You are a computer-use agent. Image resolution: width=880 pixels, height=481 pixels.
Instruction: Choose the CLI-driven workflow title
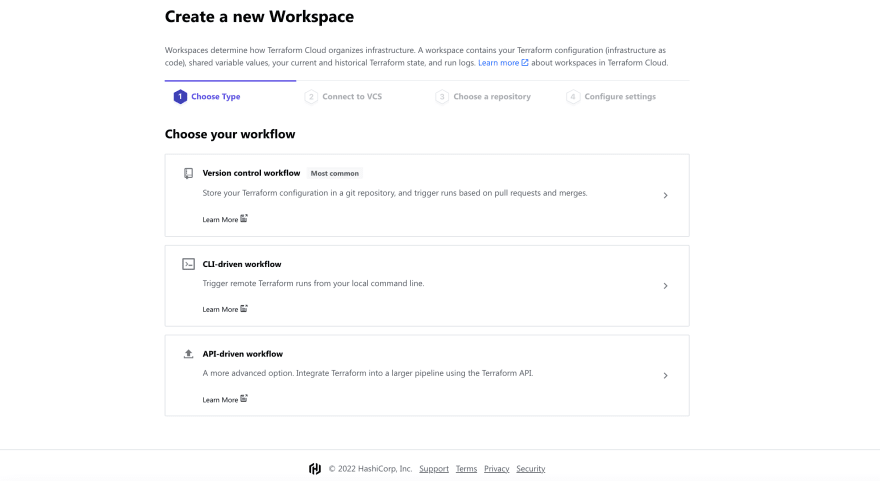click(242, 264)
